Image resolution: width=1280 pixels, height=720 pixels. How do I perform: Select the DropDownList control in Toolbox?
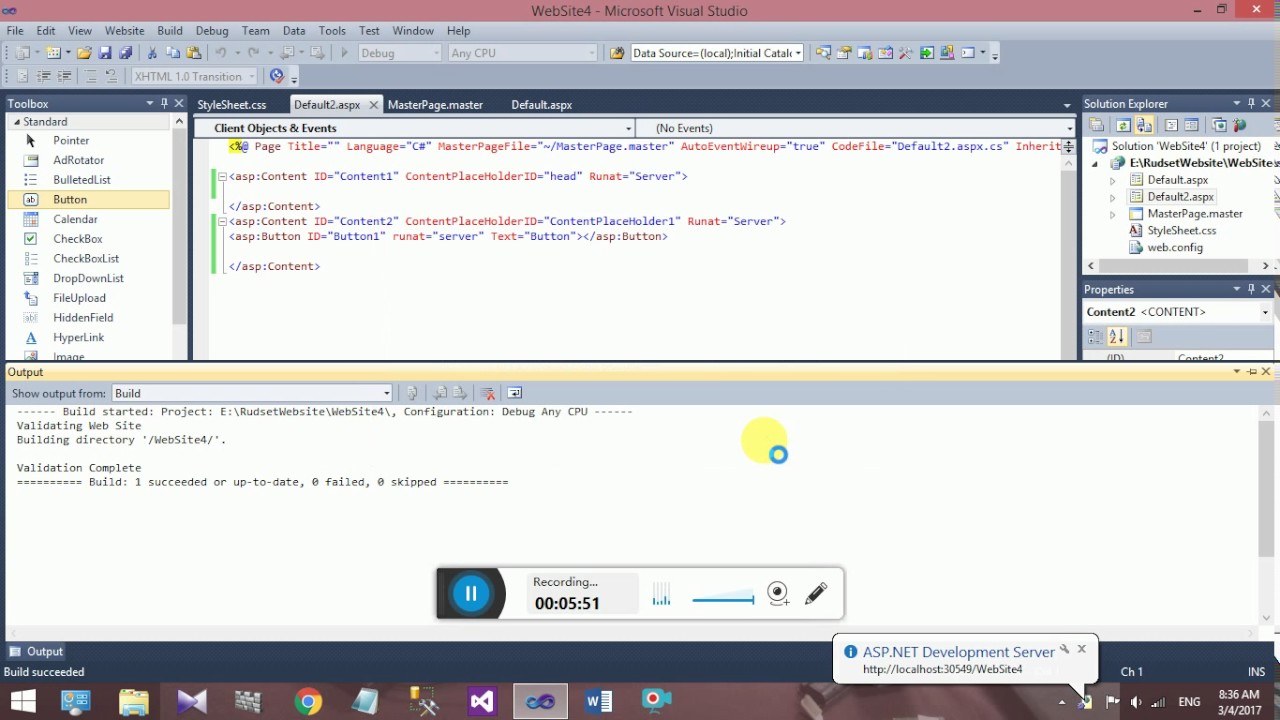pyautogui.click(x=88, y=278)
